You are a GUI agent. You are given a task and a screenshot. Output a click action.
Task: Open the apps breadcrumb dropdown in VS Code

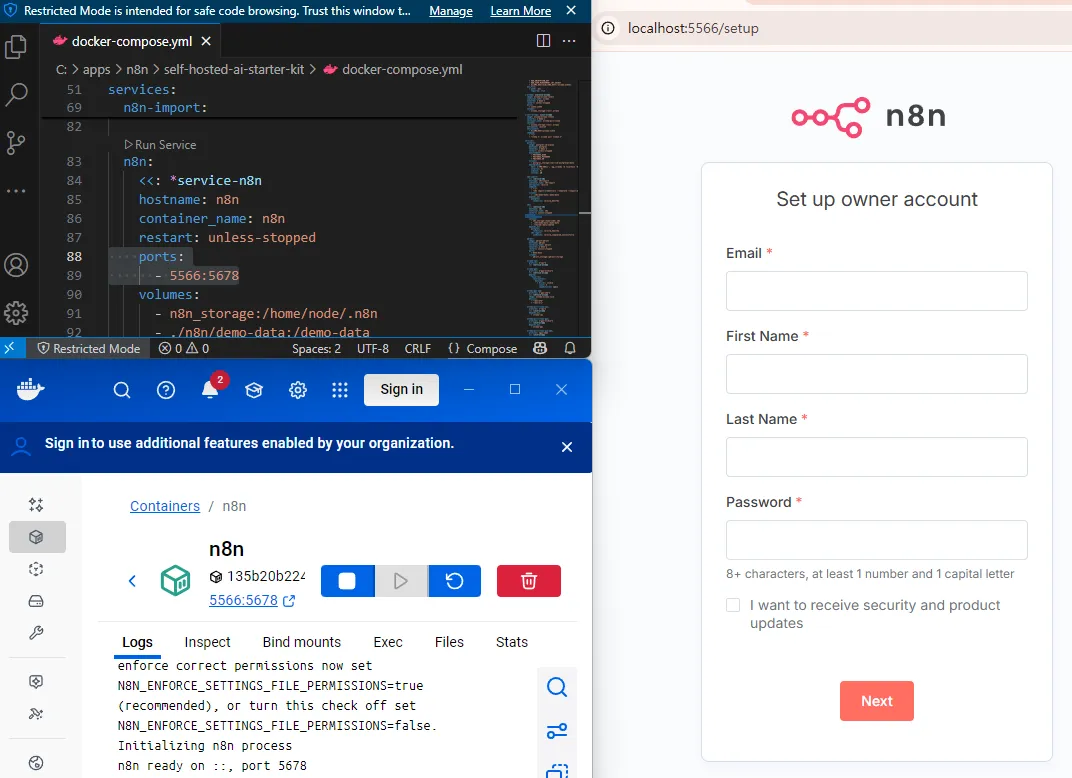[96, 69]
